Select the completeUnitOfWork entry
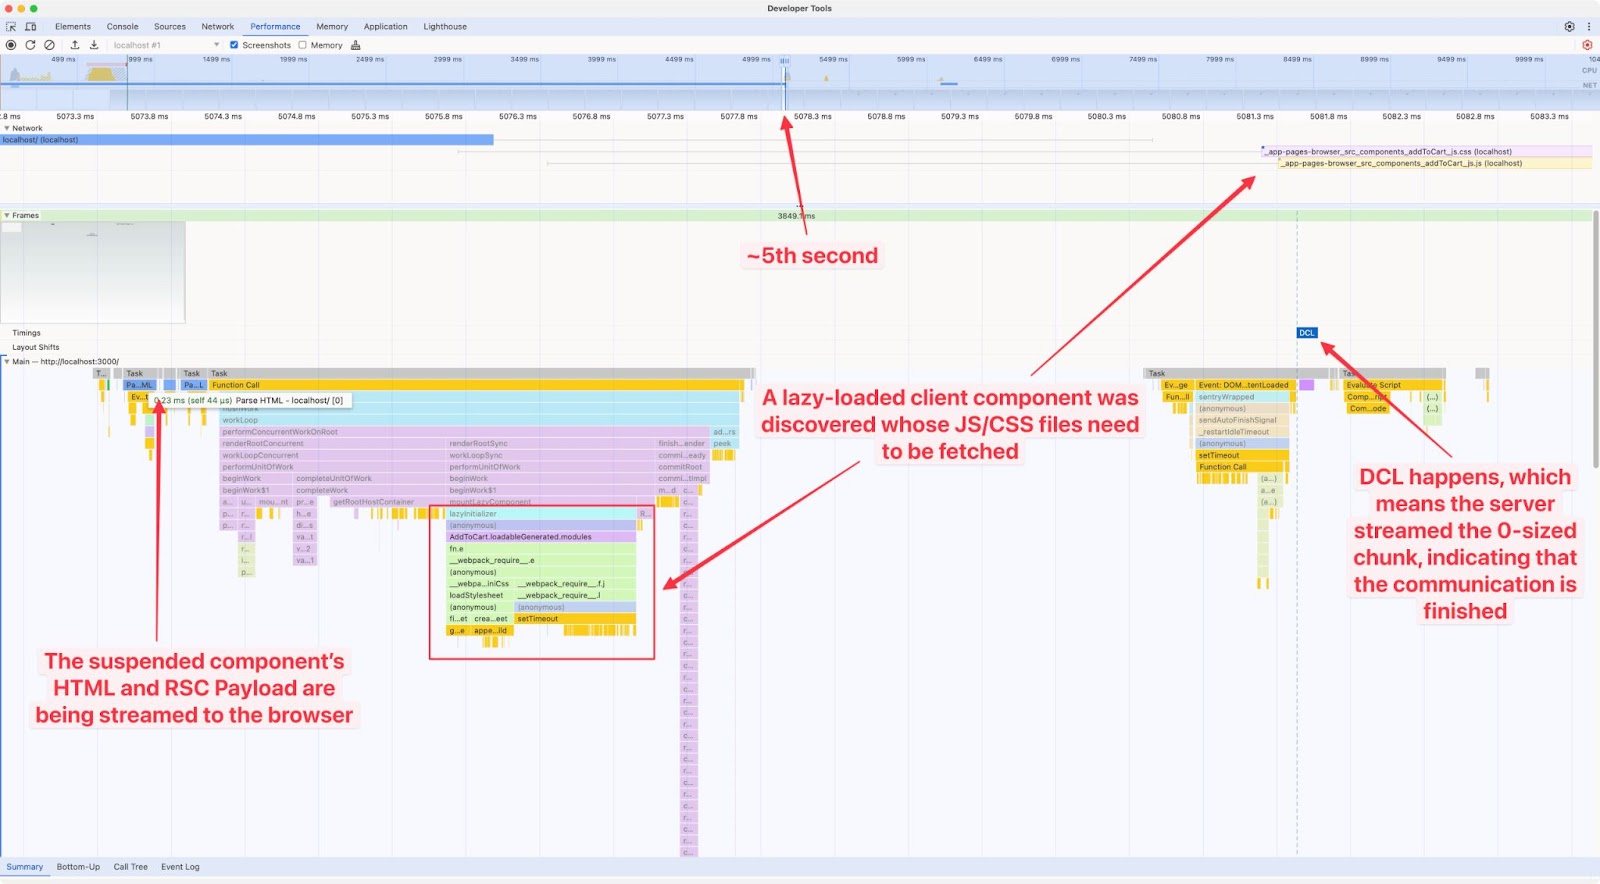This screenshot has height=884, width=1600. coord(370,478)
